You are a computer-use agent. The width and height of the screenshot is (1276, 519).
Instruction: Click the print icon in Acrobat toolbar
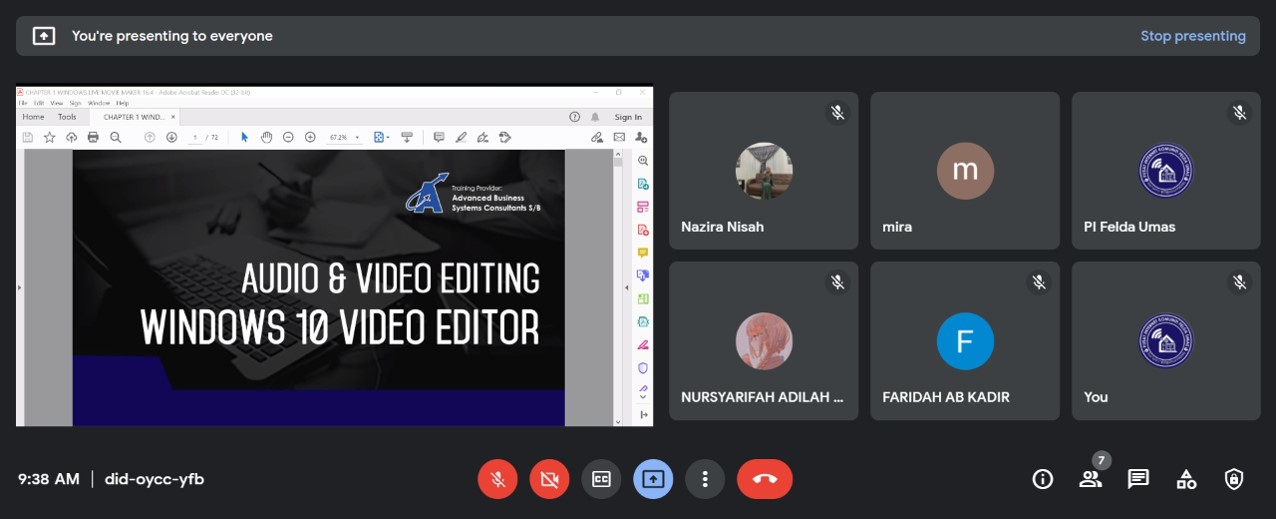93,137
